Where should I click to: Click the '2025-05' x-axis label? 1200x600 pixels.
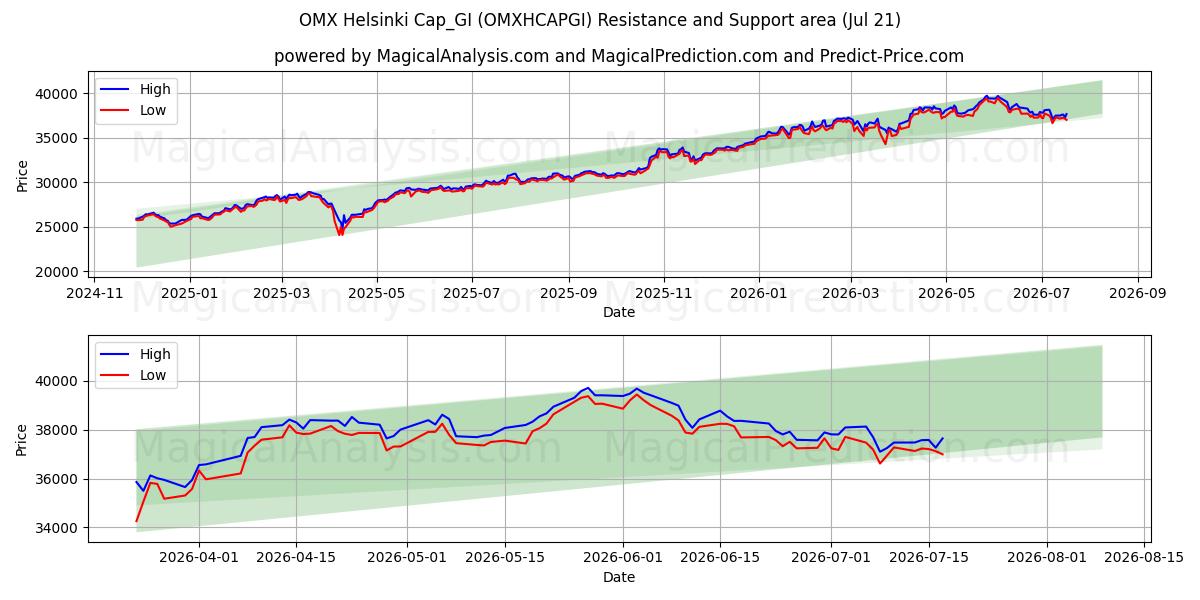(377, 294)
